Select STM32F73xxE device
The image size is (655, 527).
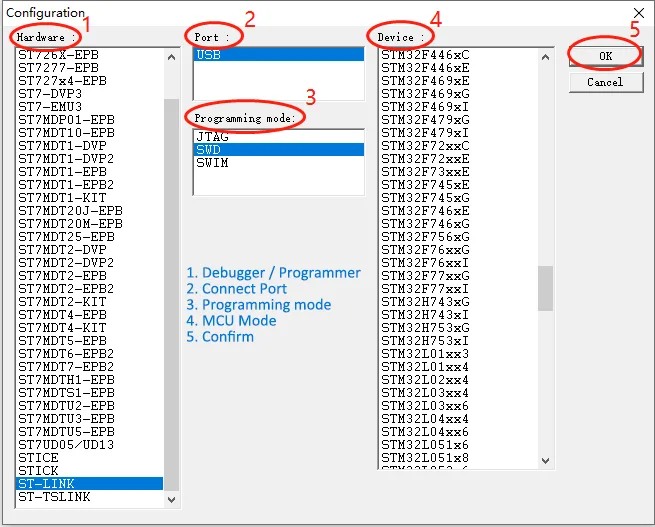tap(458, 172)
